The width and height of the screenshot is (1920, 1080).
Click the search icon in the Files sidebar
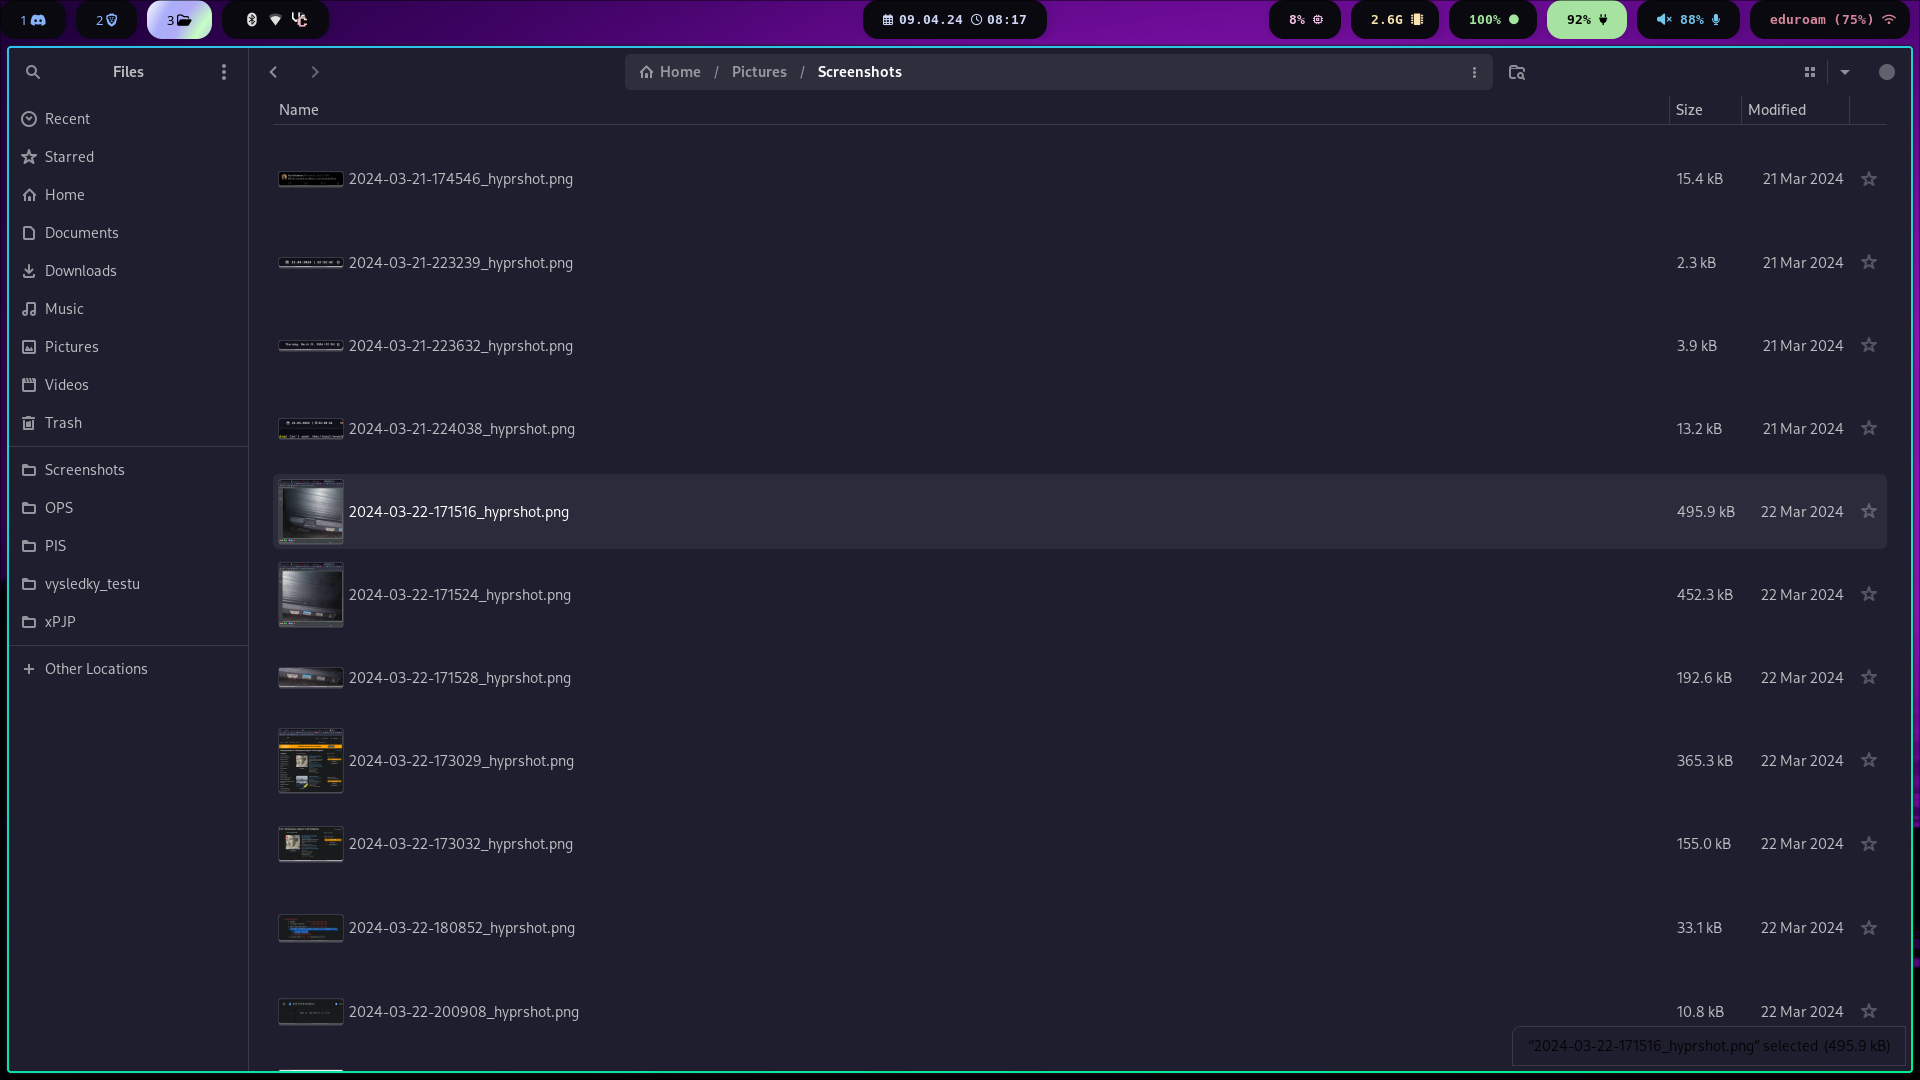coord(33,72)
